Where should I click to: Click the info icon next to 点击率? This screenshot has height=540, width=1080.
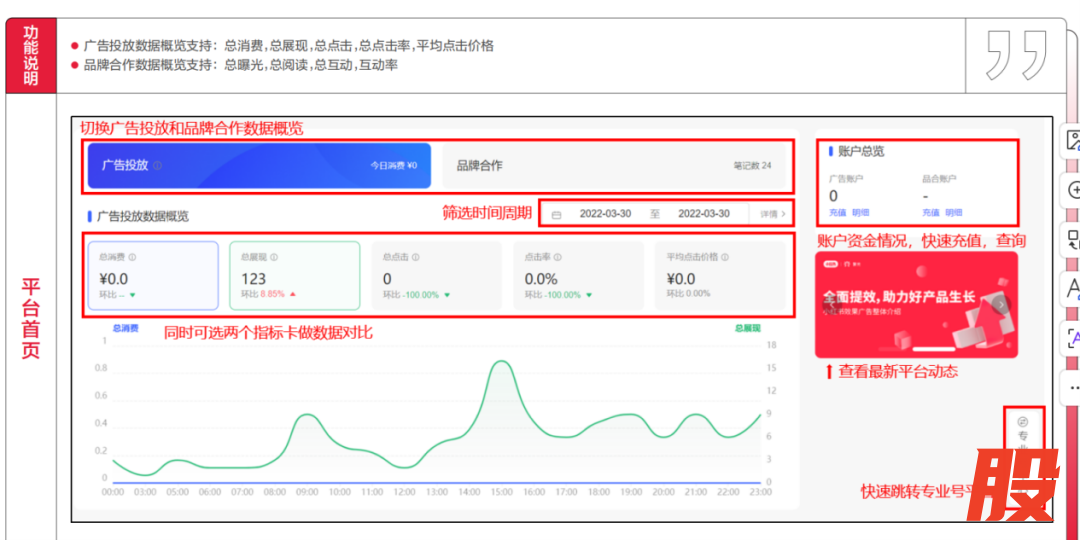[558, 257]
